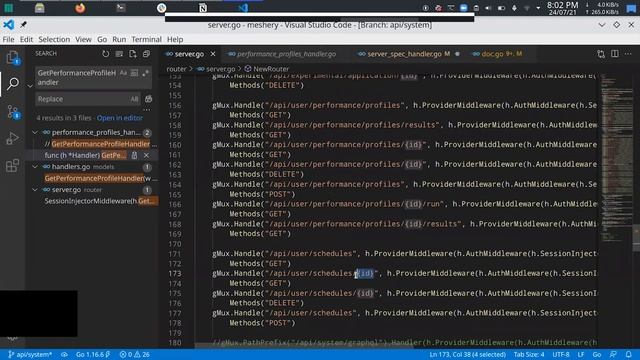Split the editor to the right
The height and width of the screenshot is (360, 640).
pos(615,54)
